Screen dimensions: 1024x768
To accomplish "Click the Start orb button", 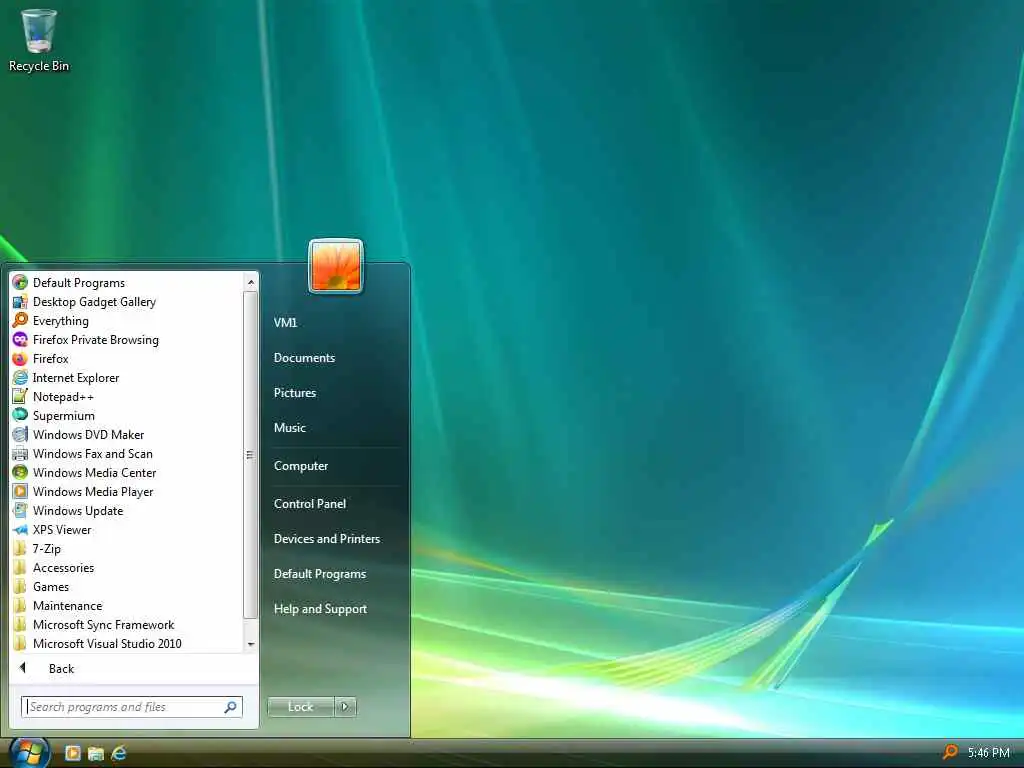I will [x=28, y=753].
